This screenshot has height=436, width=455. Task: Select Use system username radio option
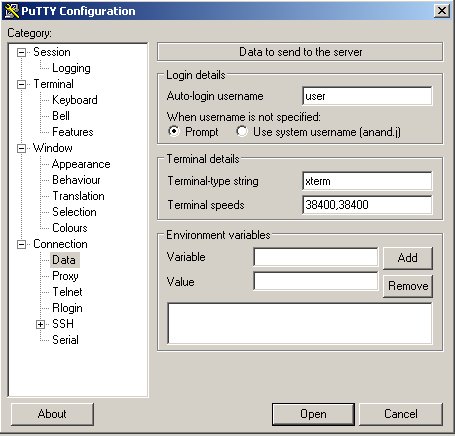(242, 131)
